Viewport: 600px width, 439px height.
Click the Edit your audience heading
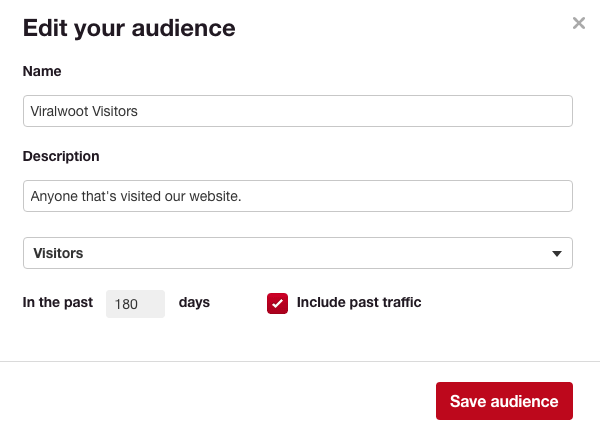tap(129, 29)
